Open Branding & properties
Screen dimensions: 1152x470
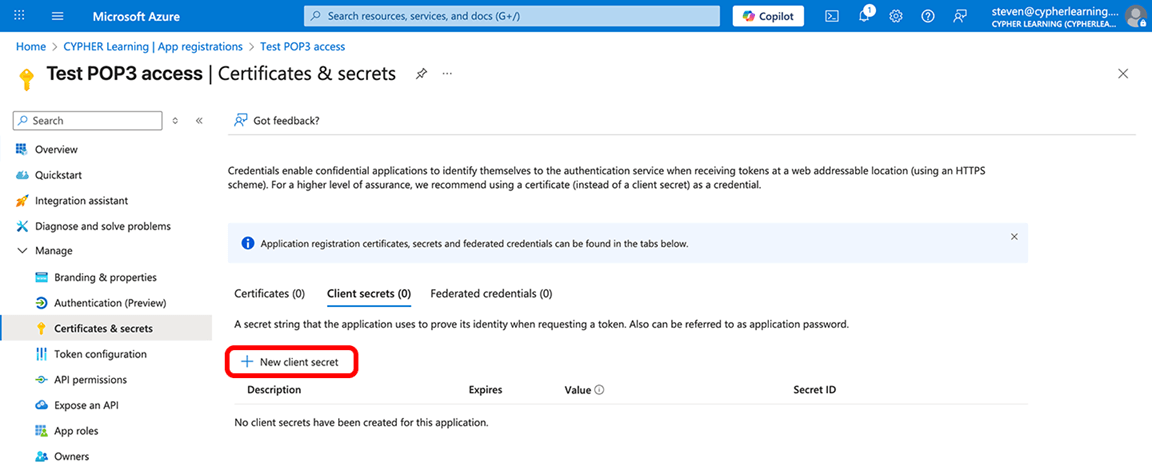pyautogui.click(x=106, y=278)
